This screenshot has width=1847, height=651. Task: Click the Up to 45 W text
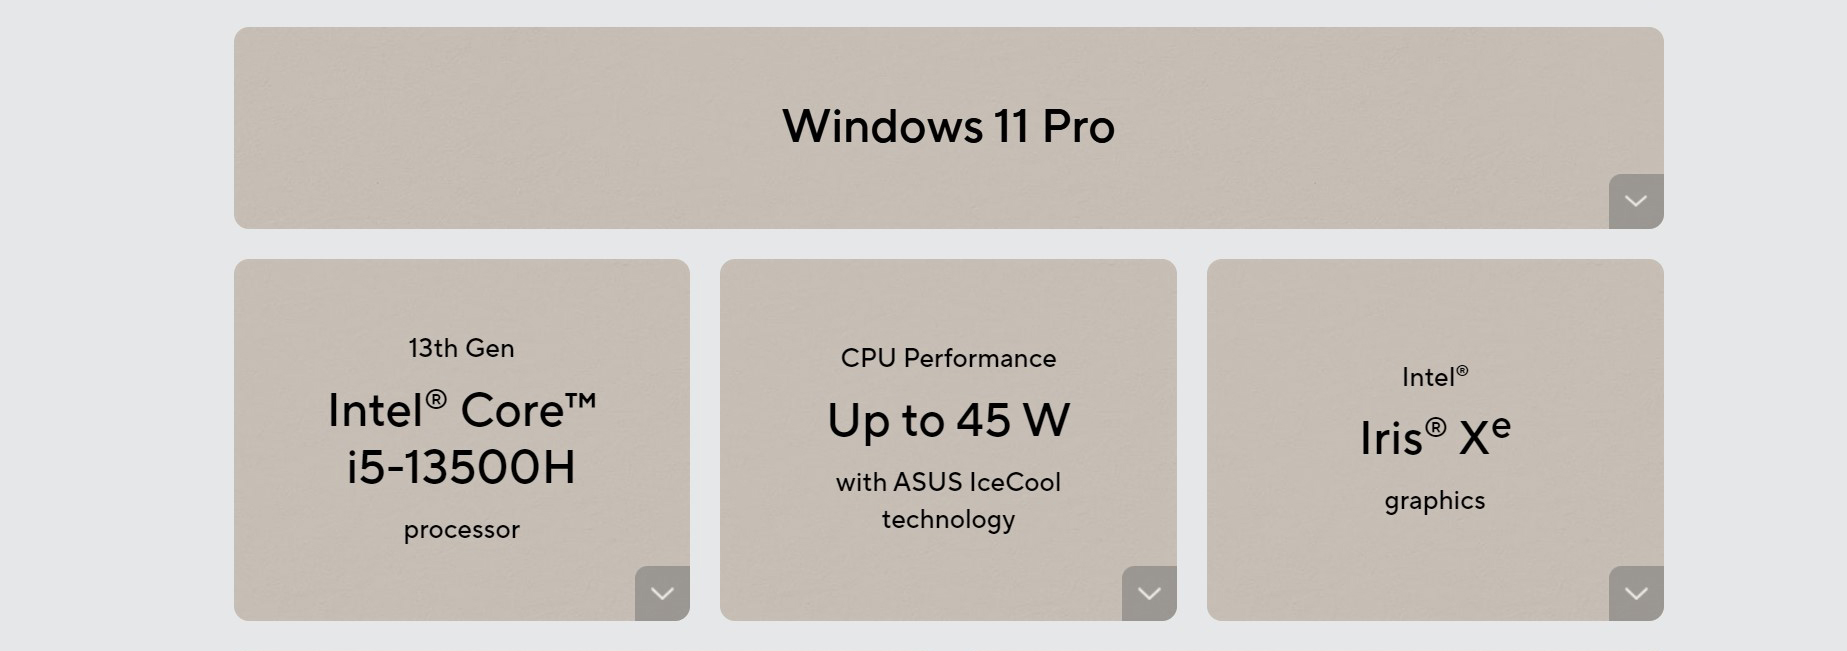[948, 420]
